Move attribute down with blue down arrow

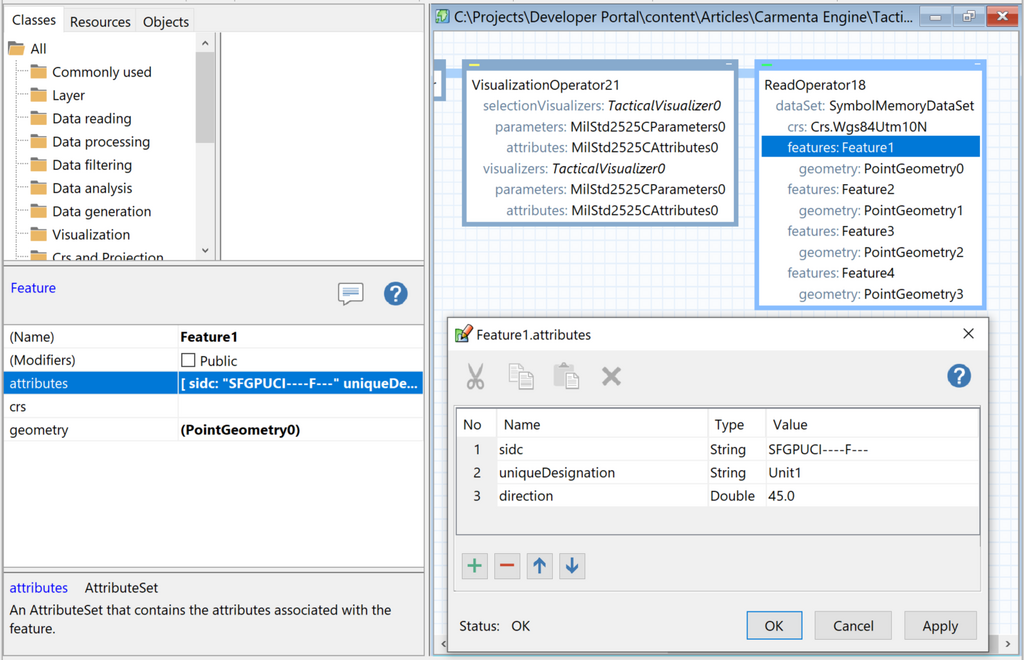pyautogui.click(x=572, y=566)
